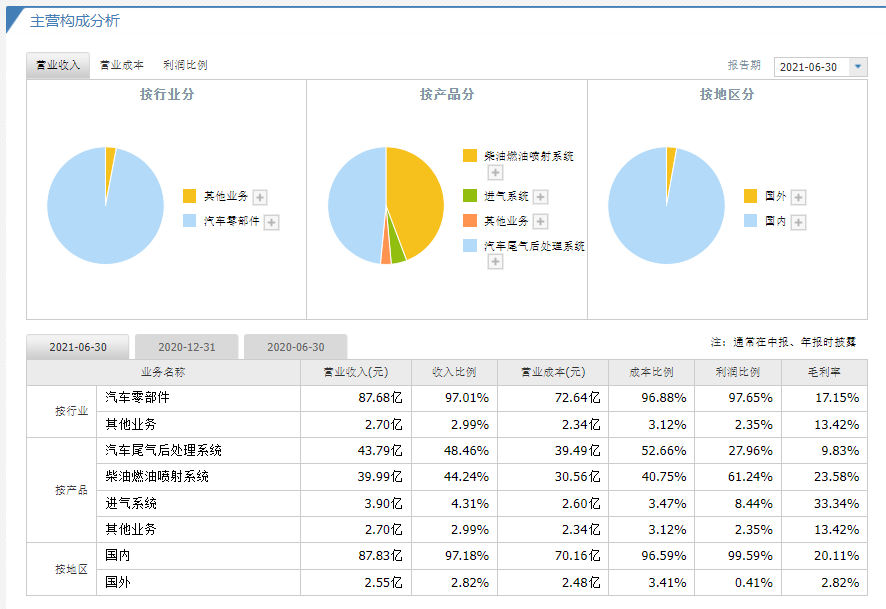The height and width of the screenshot is (609, 886).
Task: Click the plus icon beside 进气系统
Action: click(541, 198)
